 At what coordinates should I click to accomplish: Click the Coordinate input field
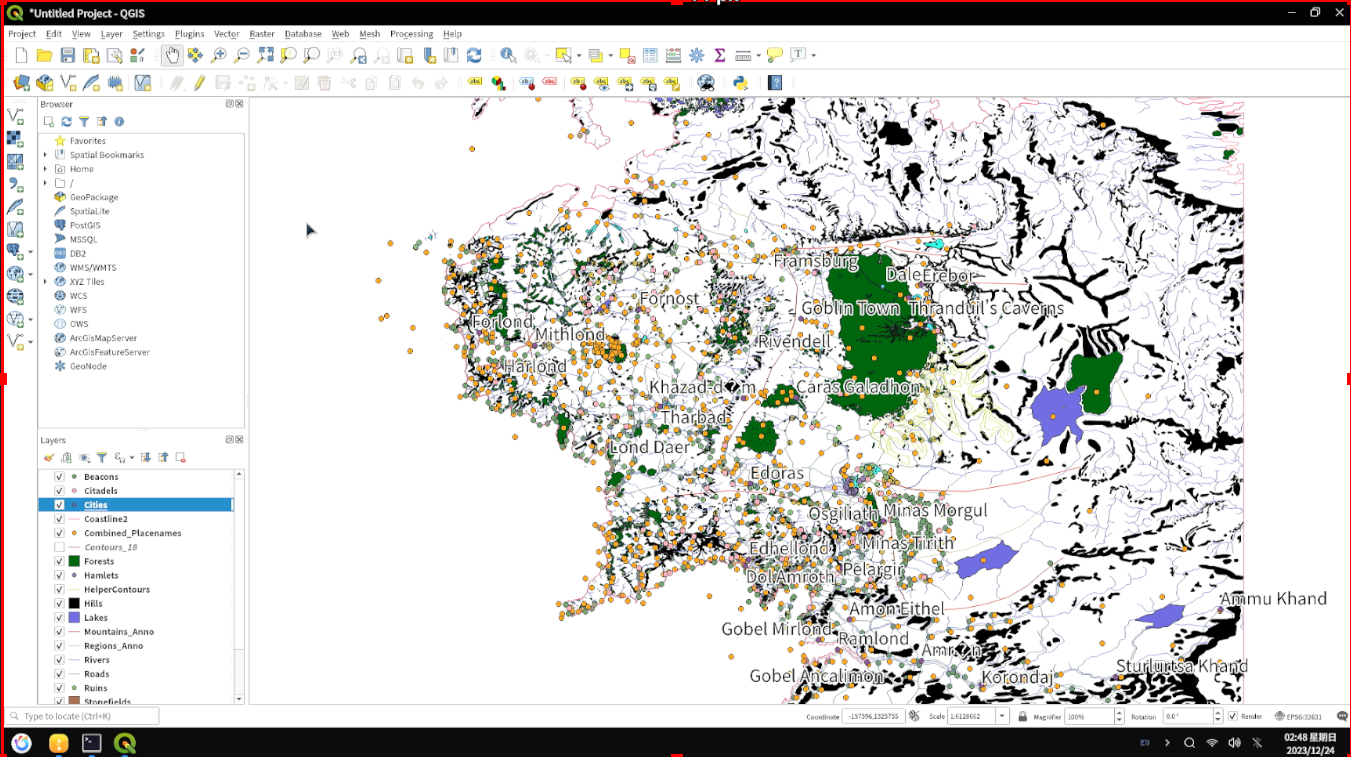click(x=875, y=716)
